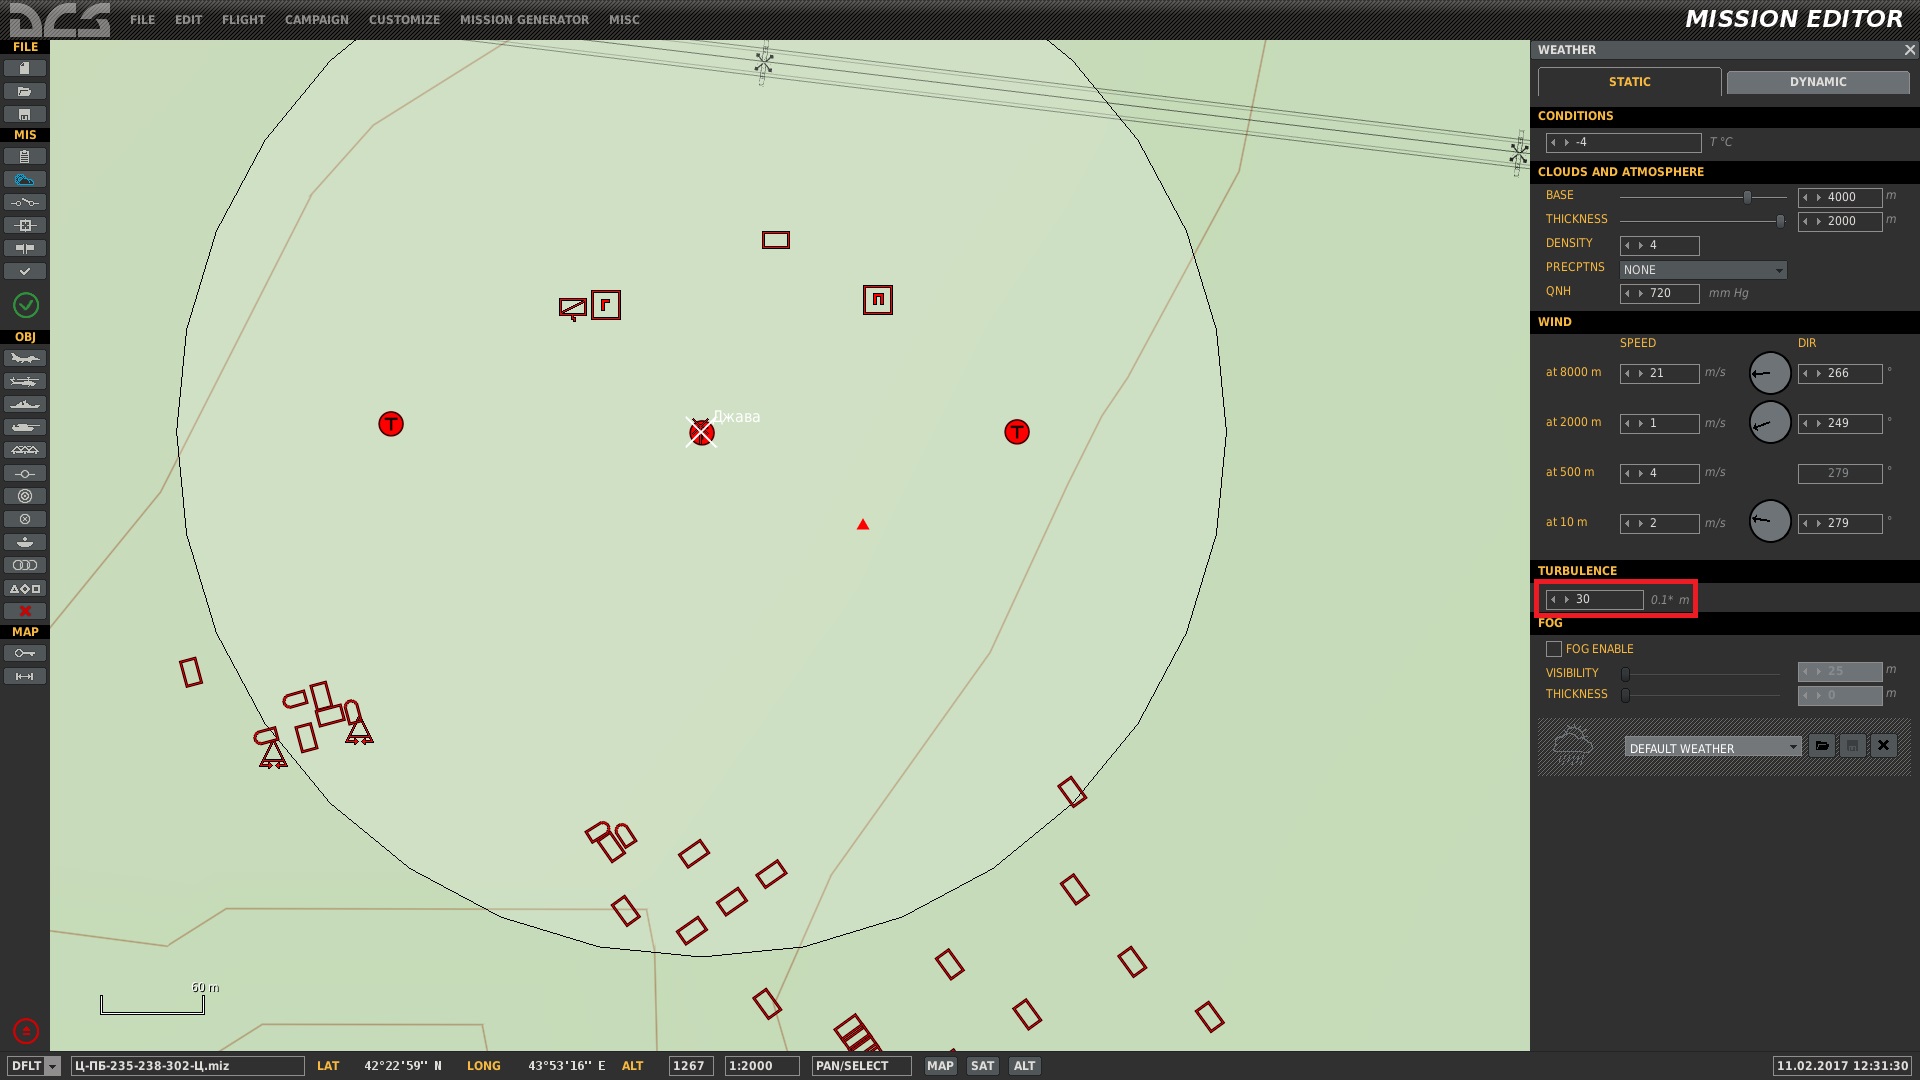Switch to the DYNAMIC weather tab

(x=1818, y=82)
